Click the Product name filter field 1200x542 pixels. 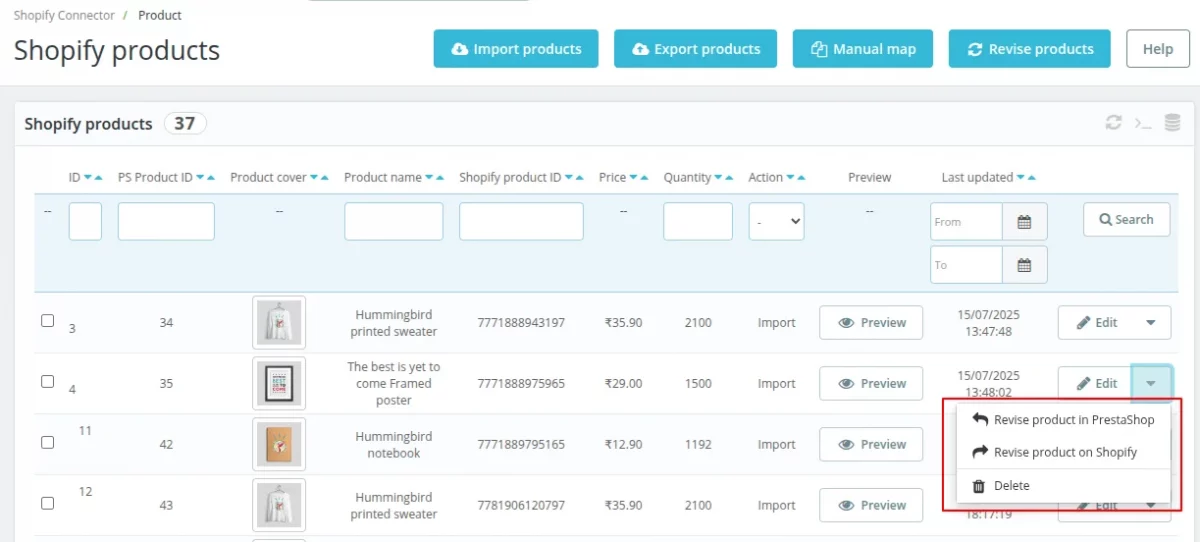(394, 222)
